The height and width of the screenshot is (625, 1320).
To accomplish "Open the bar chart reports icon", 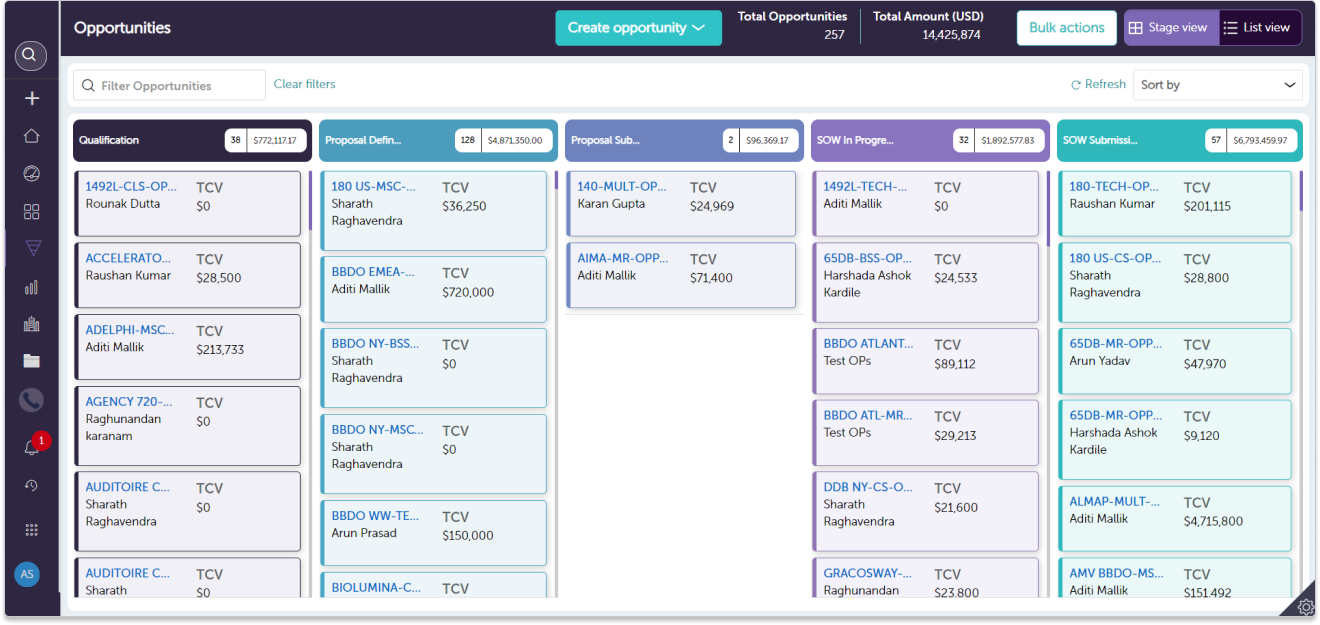I will [31, 287].
